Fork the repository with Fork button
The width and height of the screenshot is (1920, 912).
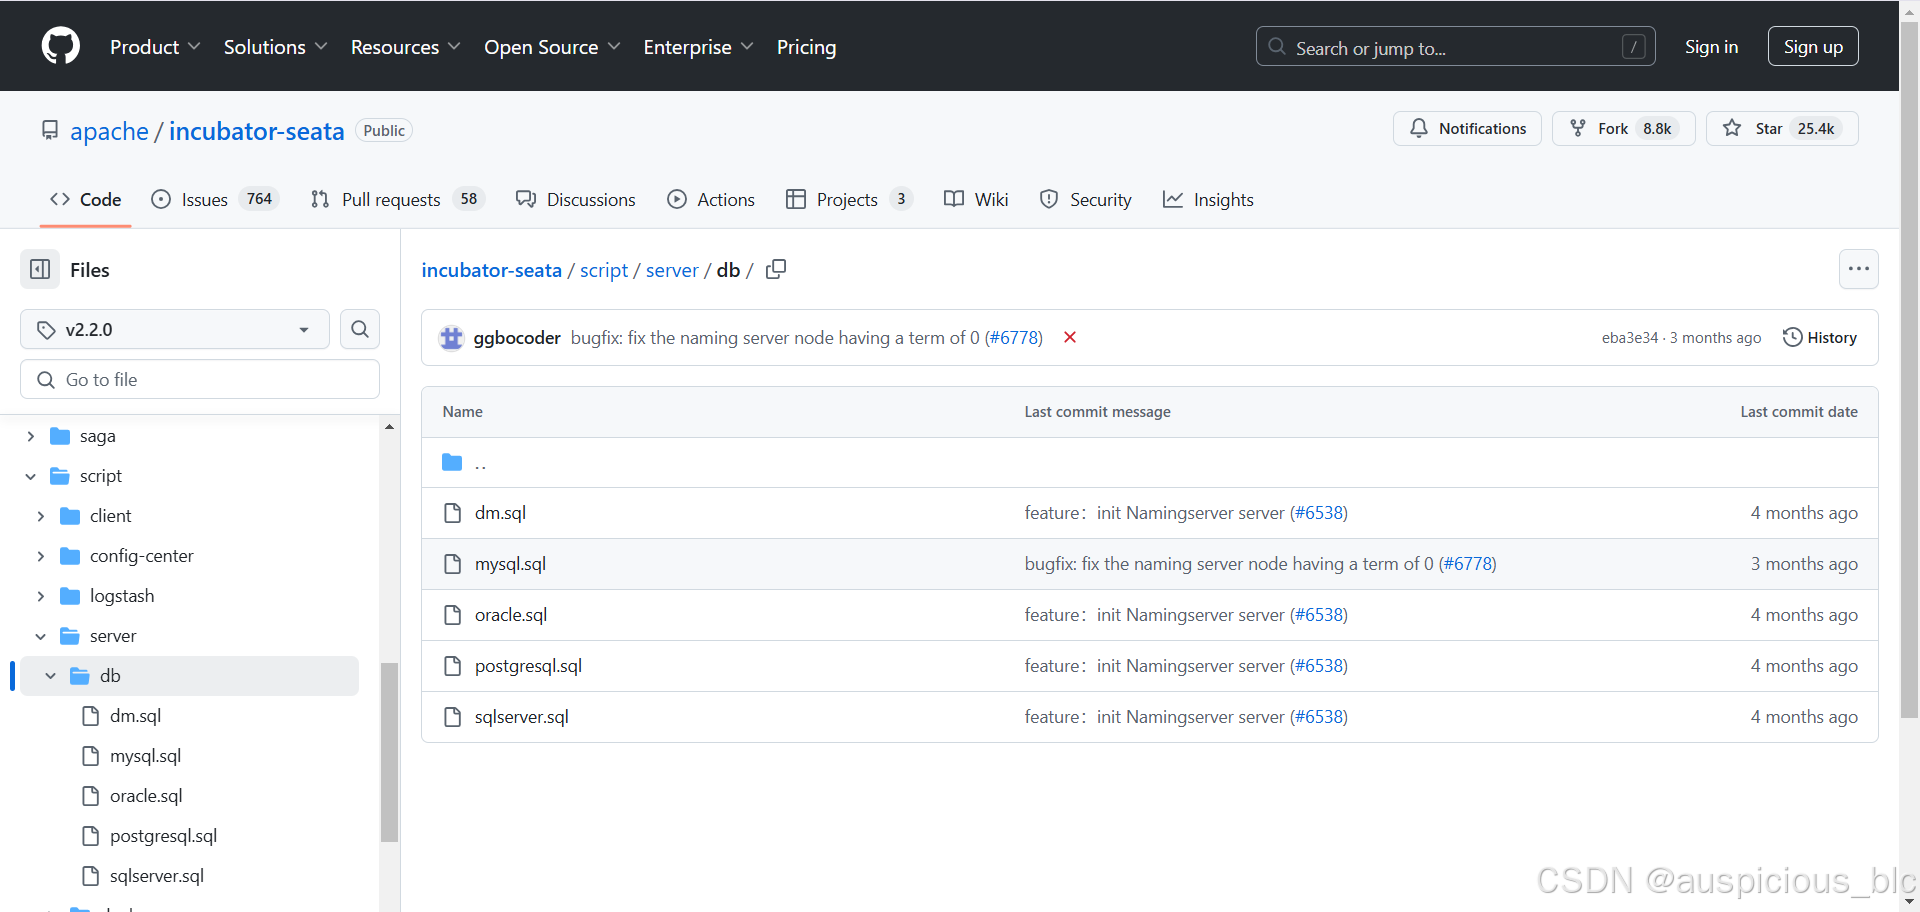click(1623, 128)
